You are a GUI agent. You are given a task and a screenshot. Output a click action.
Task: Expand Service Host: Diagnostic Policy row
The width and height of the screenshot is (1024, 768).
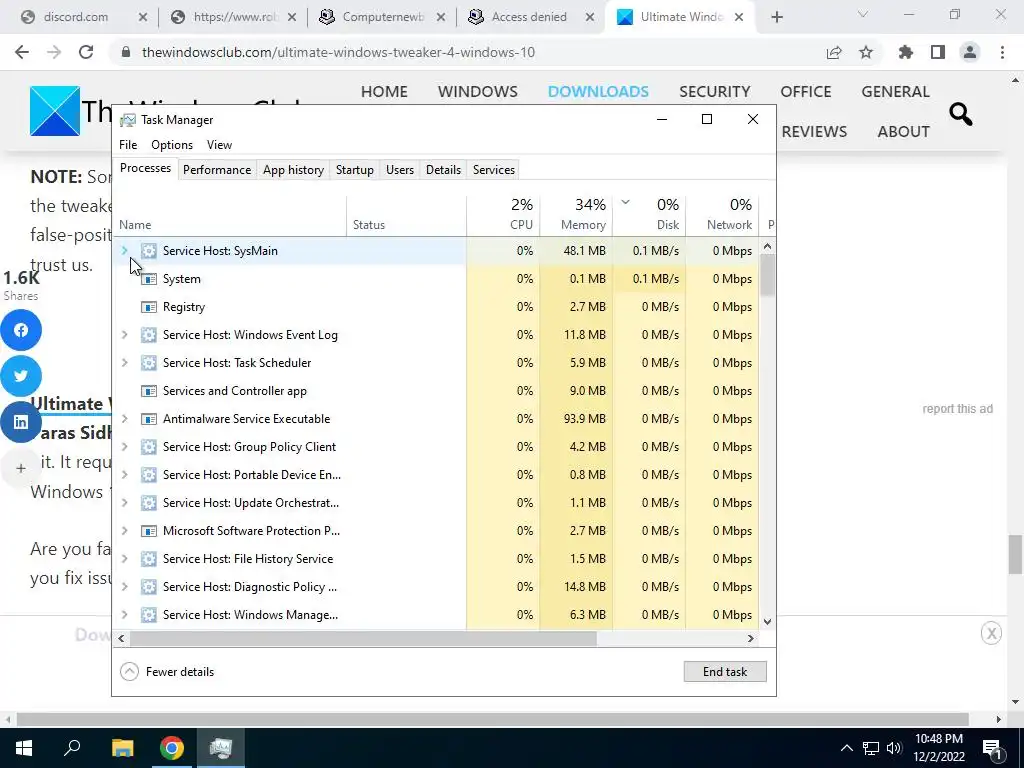(124, 587)
